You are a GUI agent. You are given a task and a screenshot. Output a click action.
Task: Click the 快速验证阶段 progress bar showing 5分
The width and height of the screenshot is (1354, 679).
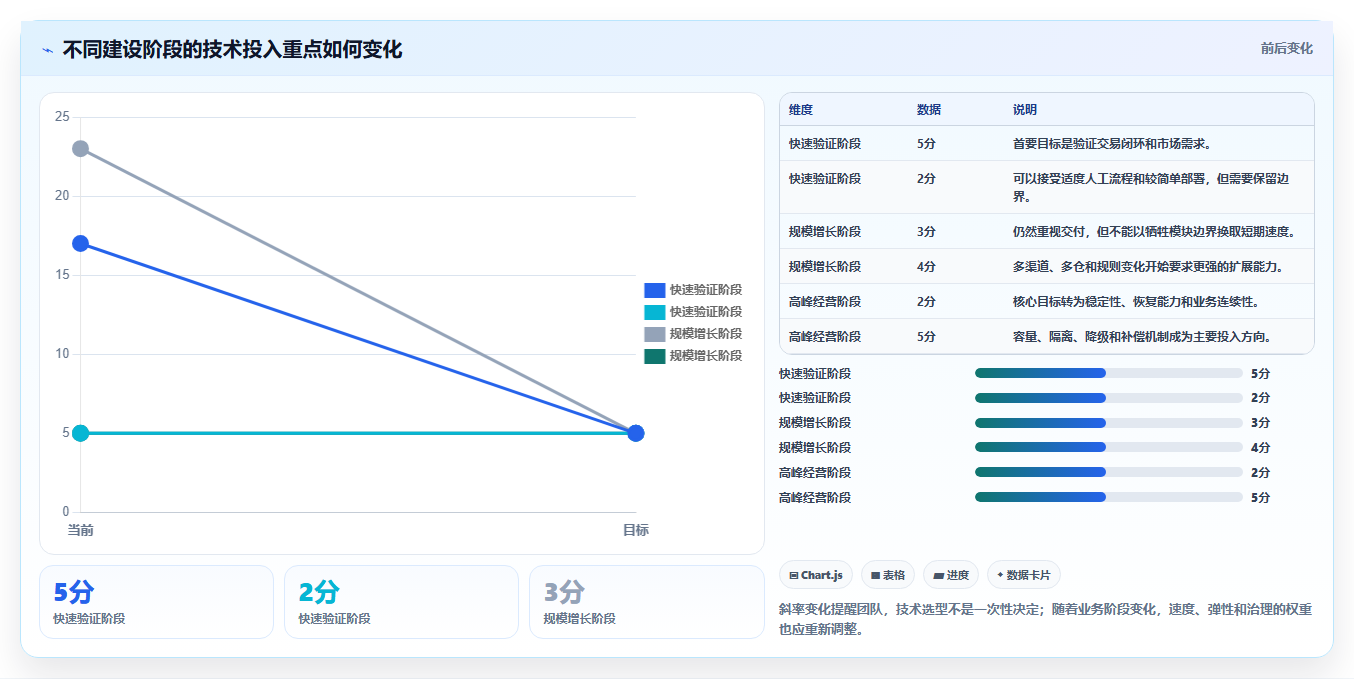[x=1108, y=373]
